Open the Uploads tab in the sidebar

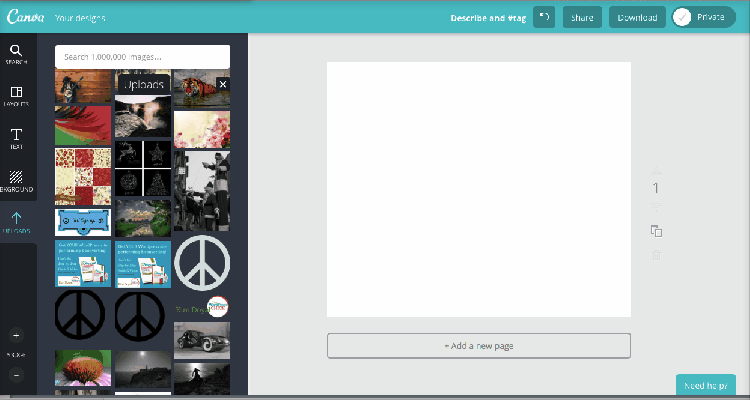pyautogui.click(x=16, y=223)
